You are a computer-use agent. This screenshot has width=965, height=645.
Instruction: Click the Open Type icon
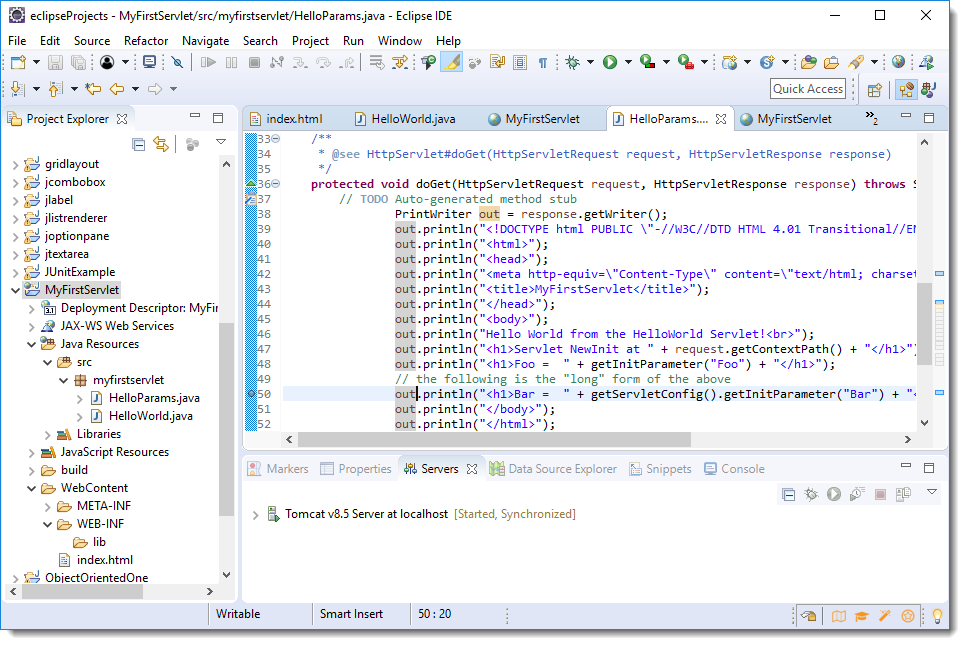(809, 62)
